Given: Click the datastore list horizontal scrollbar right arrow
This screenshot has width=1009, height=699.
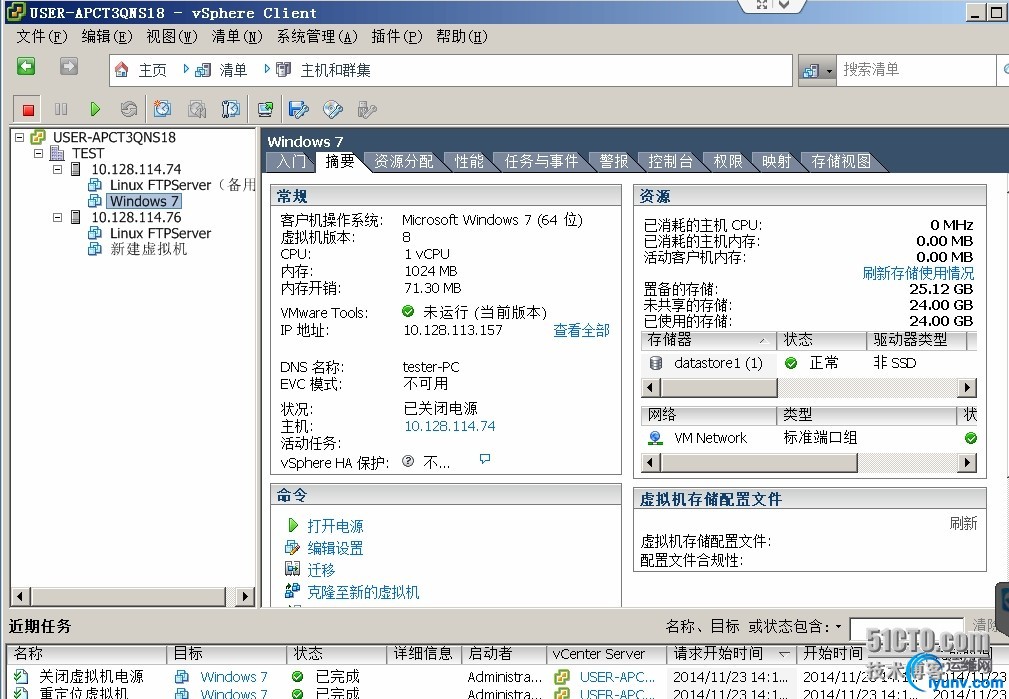Looking at the screenshot, I should [966, 387].
